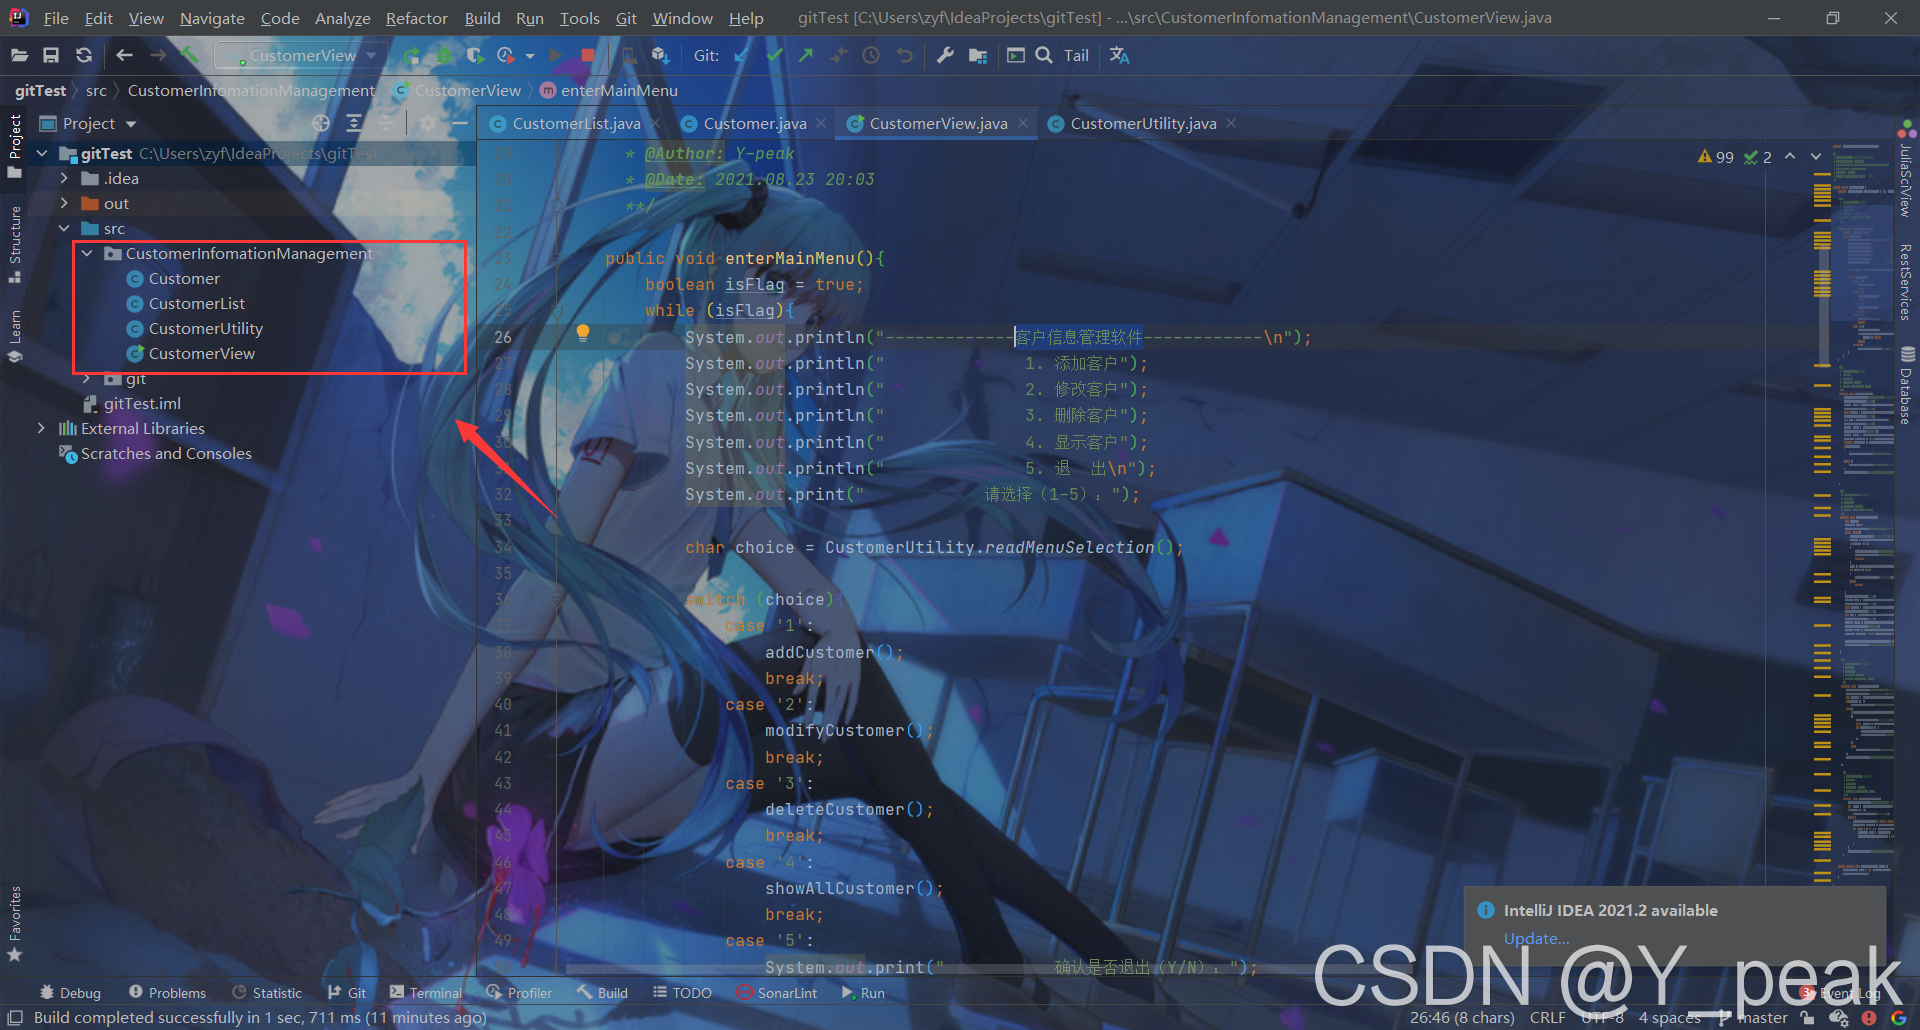
Task: Rollback changes with the undo arrow icon
Action: click(x=905, y=56)
